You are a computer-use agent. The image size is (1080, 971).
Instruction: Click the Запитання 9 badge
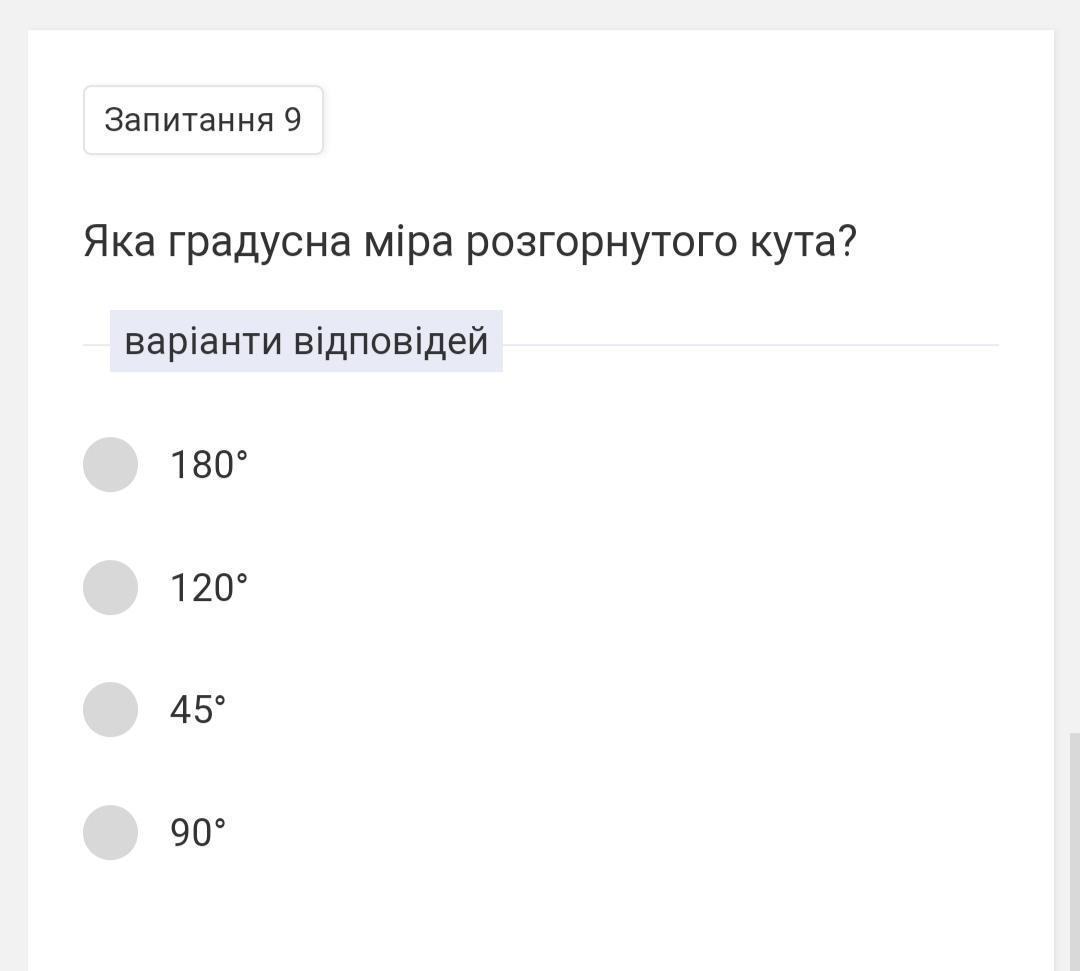click(203, 120)
